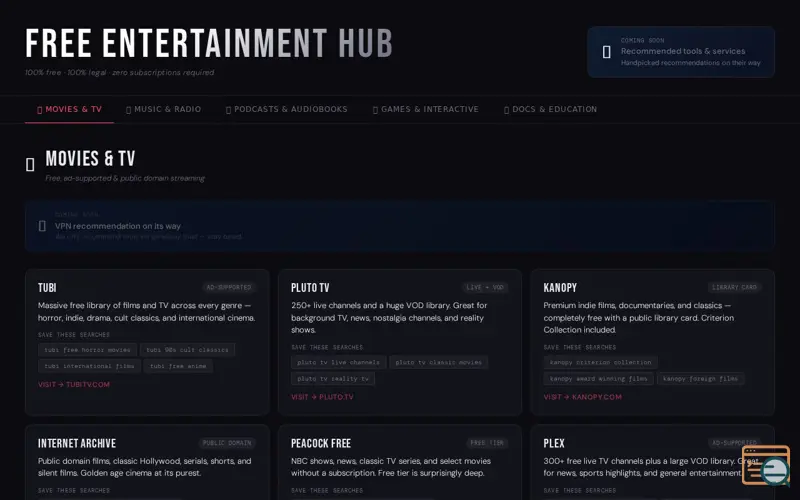The width and height of the screenshot is (800, 500).
Task: Visit the pluto.tv link
Action: coord(322,397)
